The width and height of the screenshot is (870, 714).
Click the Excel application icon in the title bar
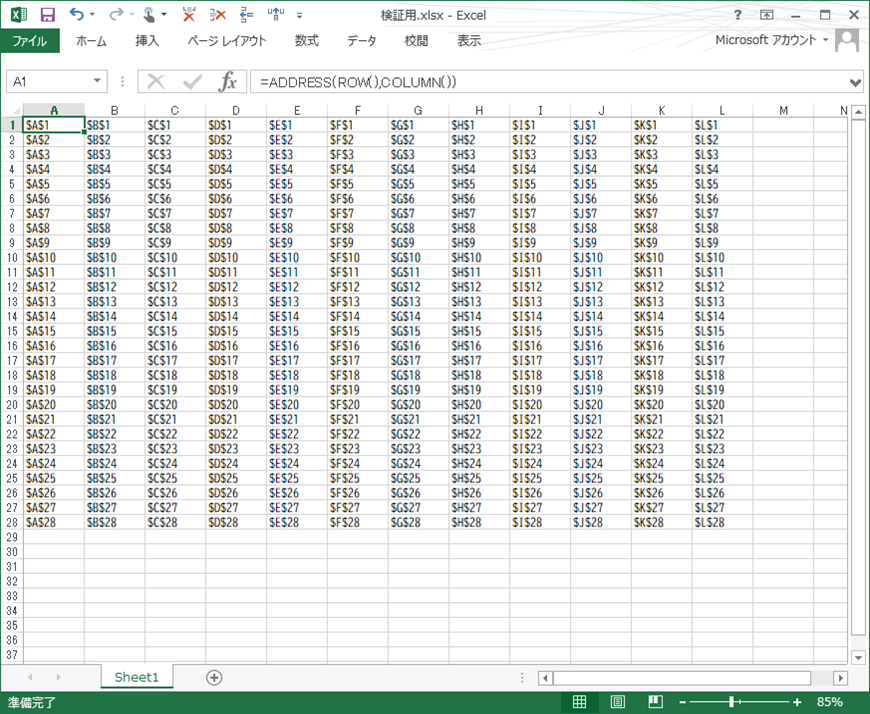pyautogui.click(x=19, y=14)
